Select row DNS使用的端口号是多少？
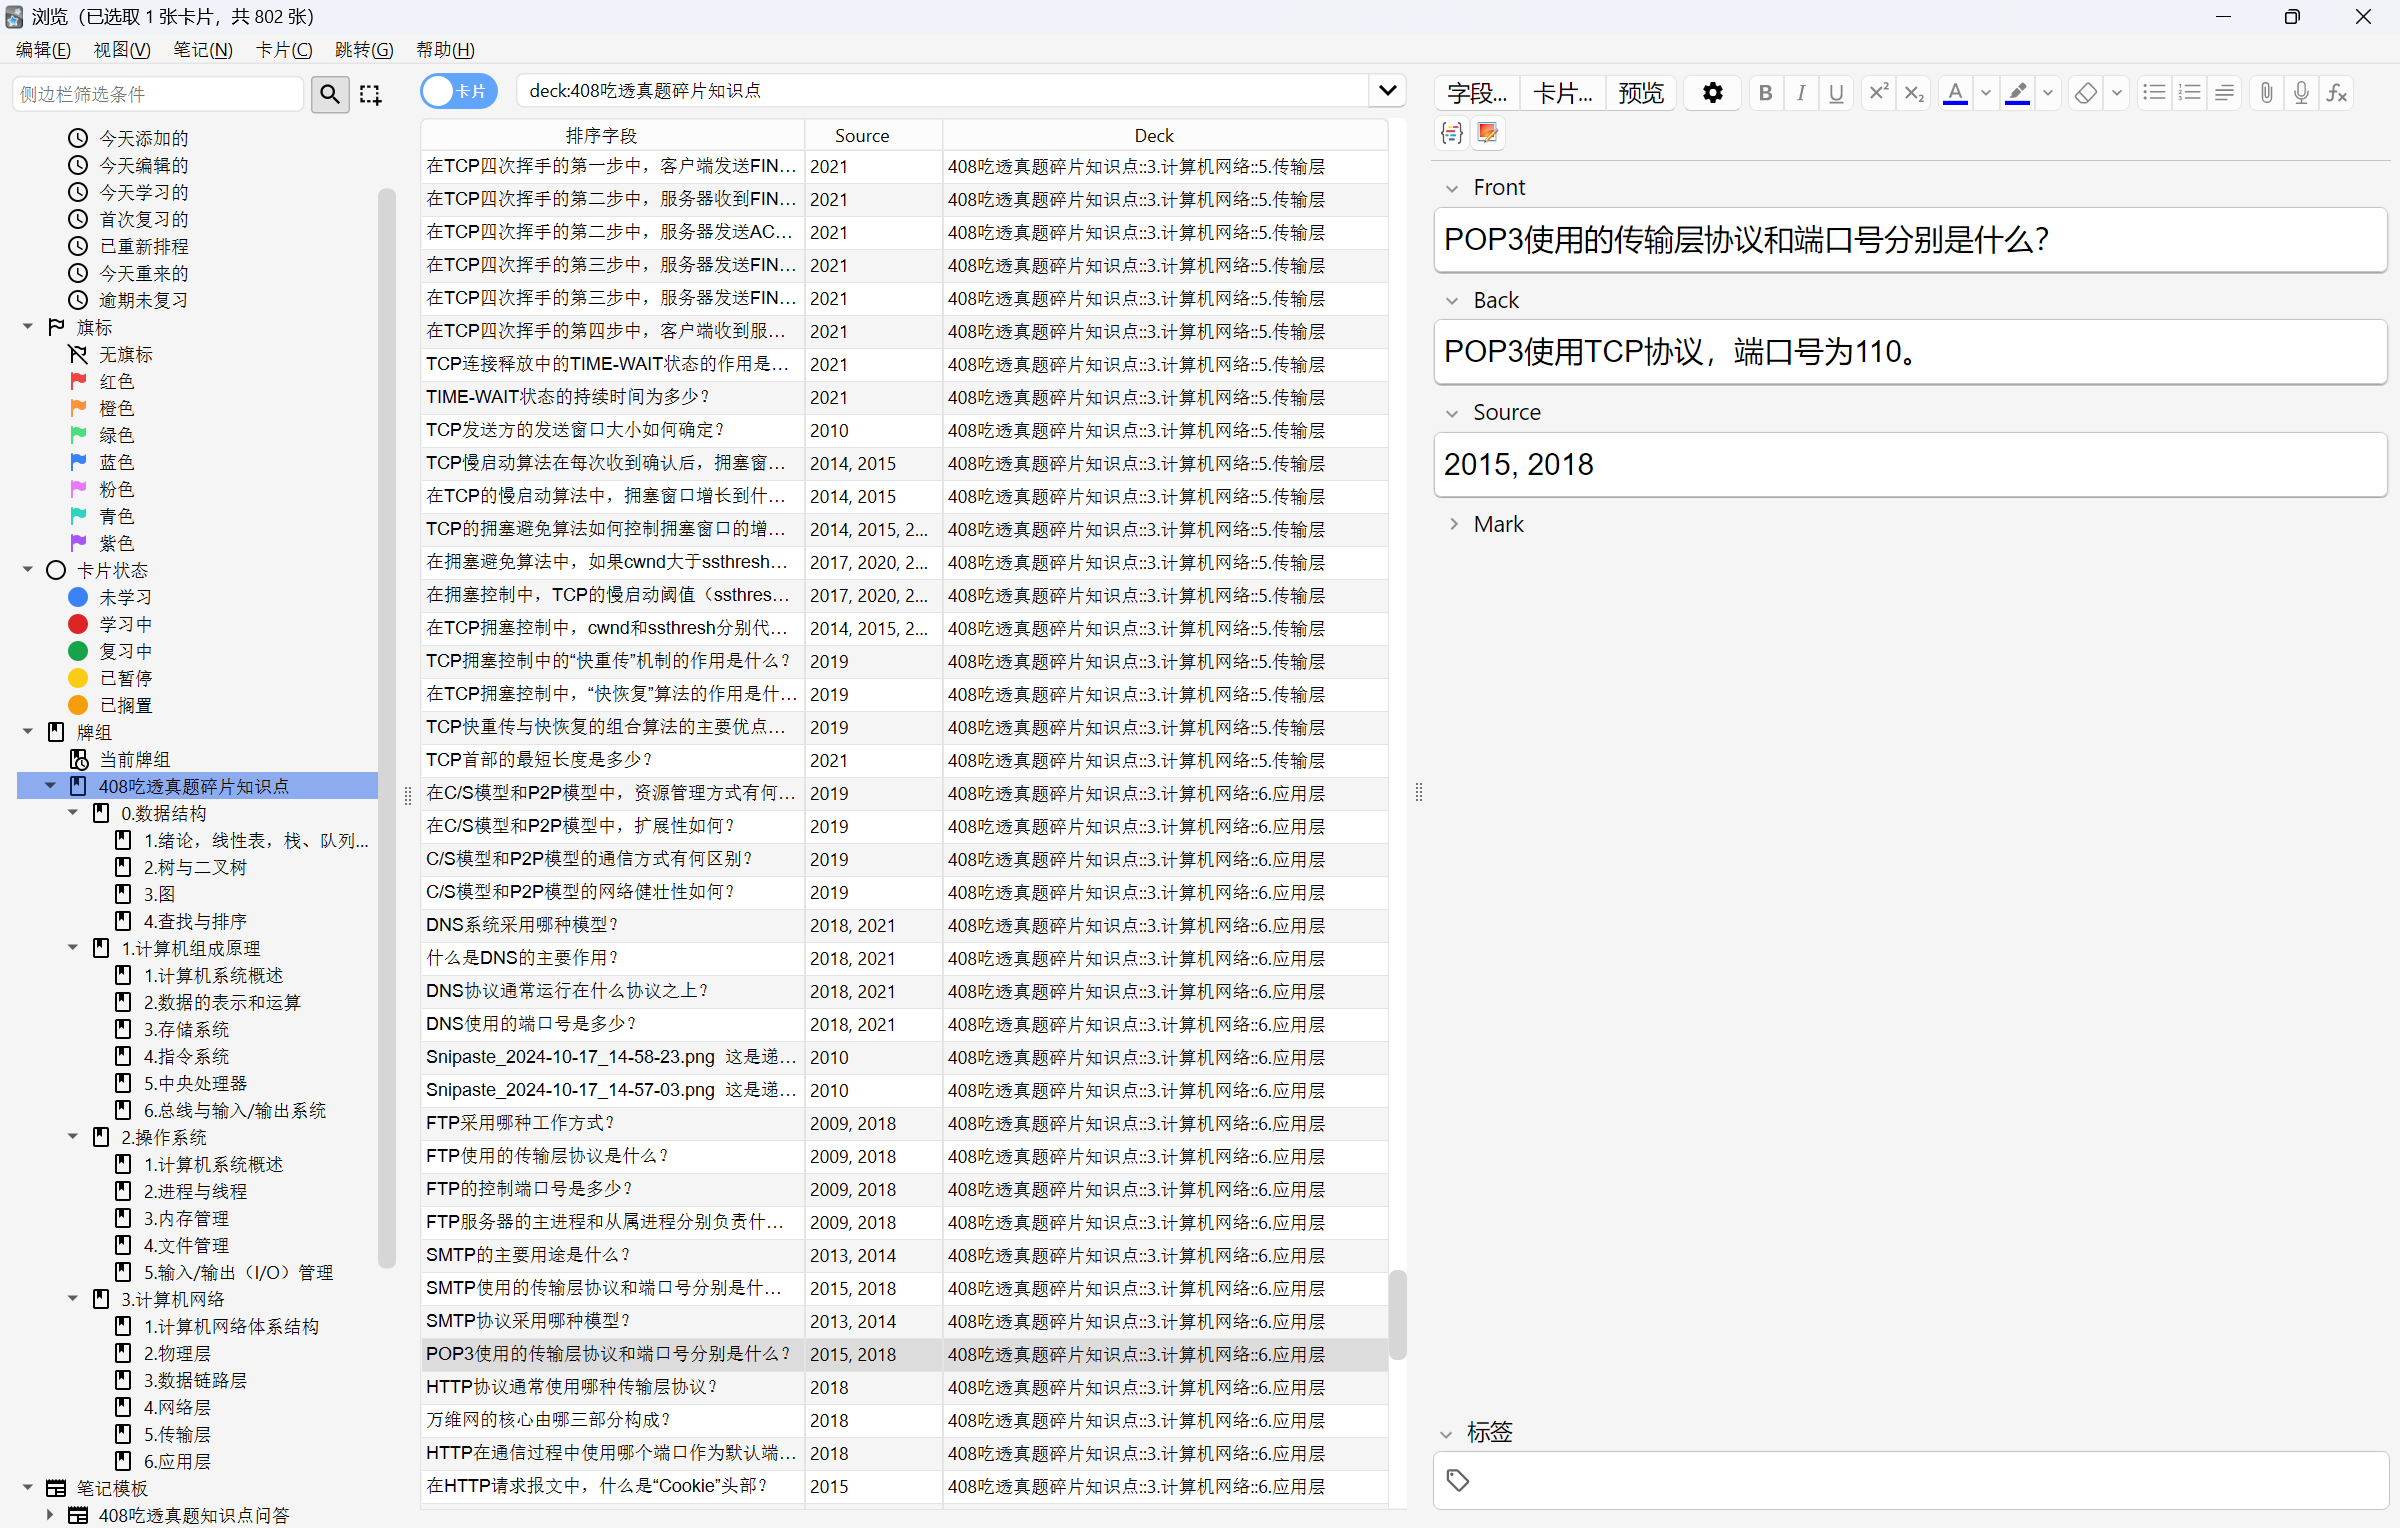The height and width of the screenshot is (1528, 2400). click(x=904, y=1024)
